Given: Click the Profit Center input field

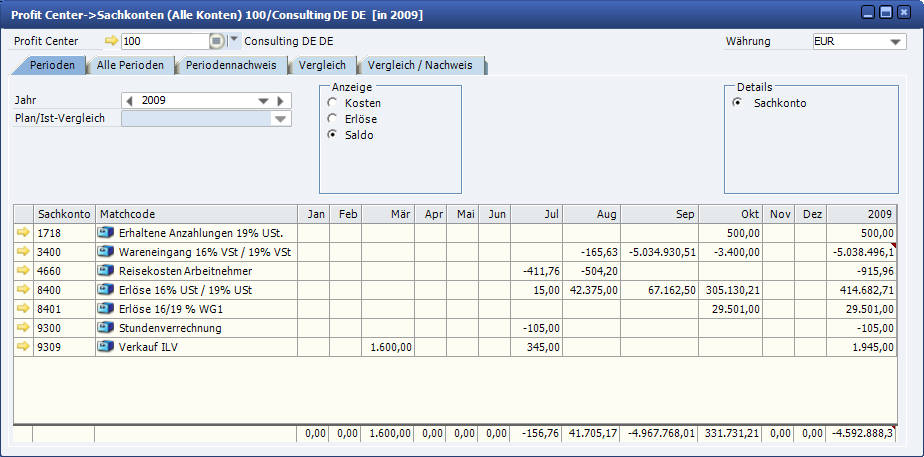Looking at the screenshot, I should [x=164, y=42].
